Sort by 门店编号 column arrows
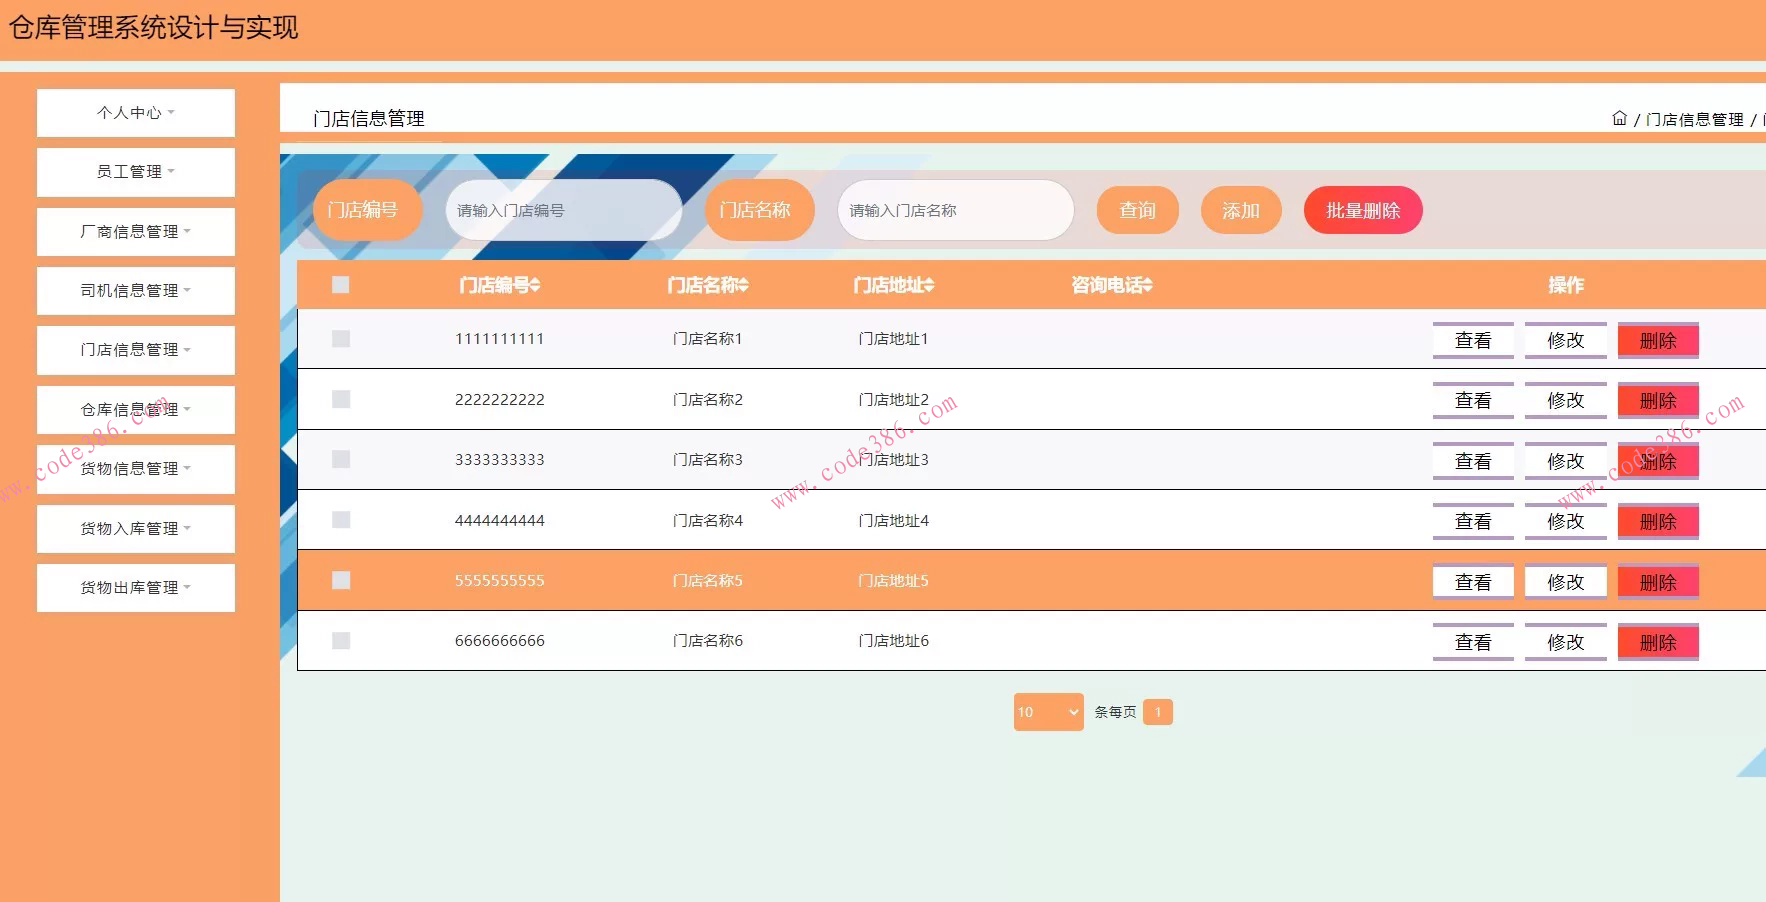Viewport: 1766px width, 902px height. (536, 286)
